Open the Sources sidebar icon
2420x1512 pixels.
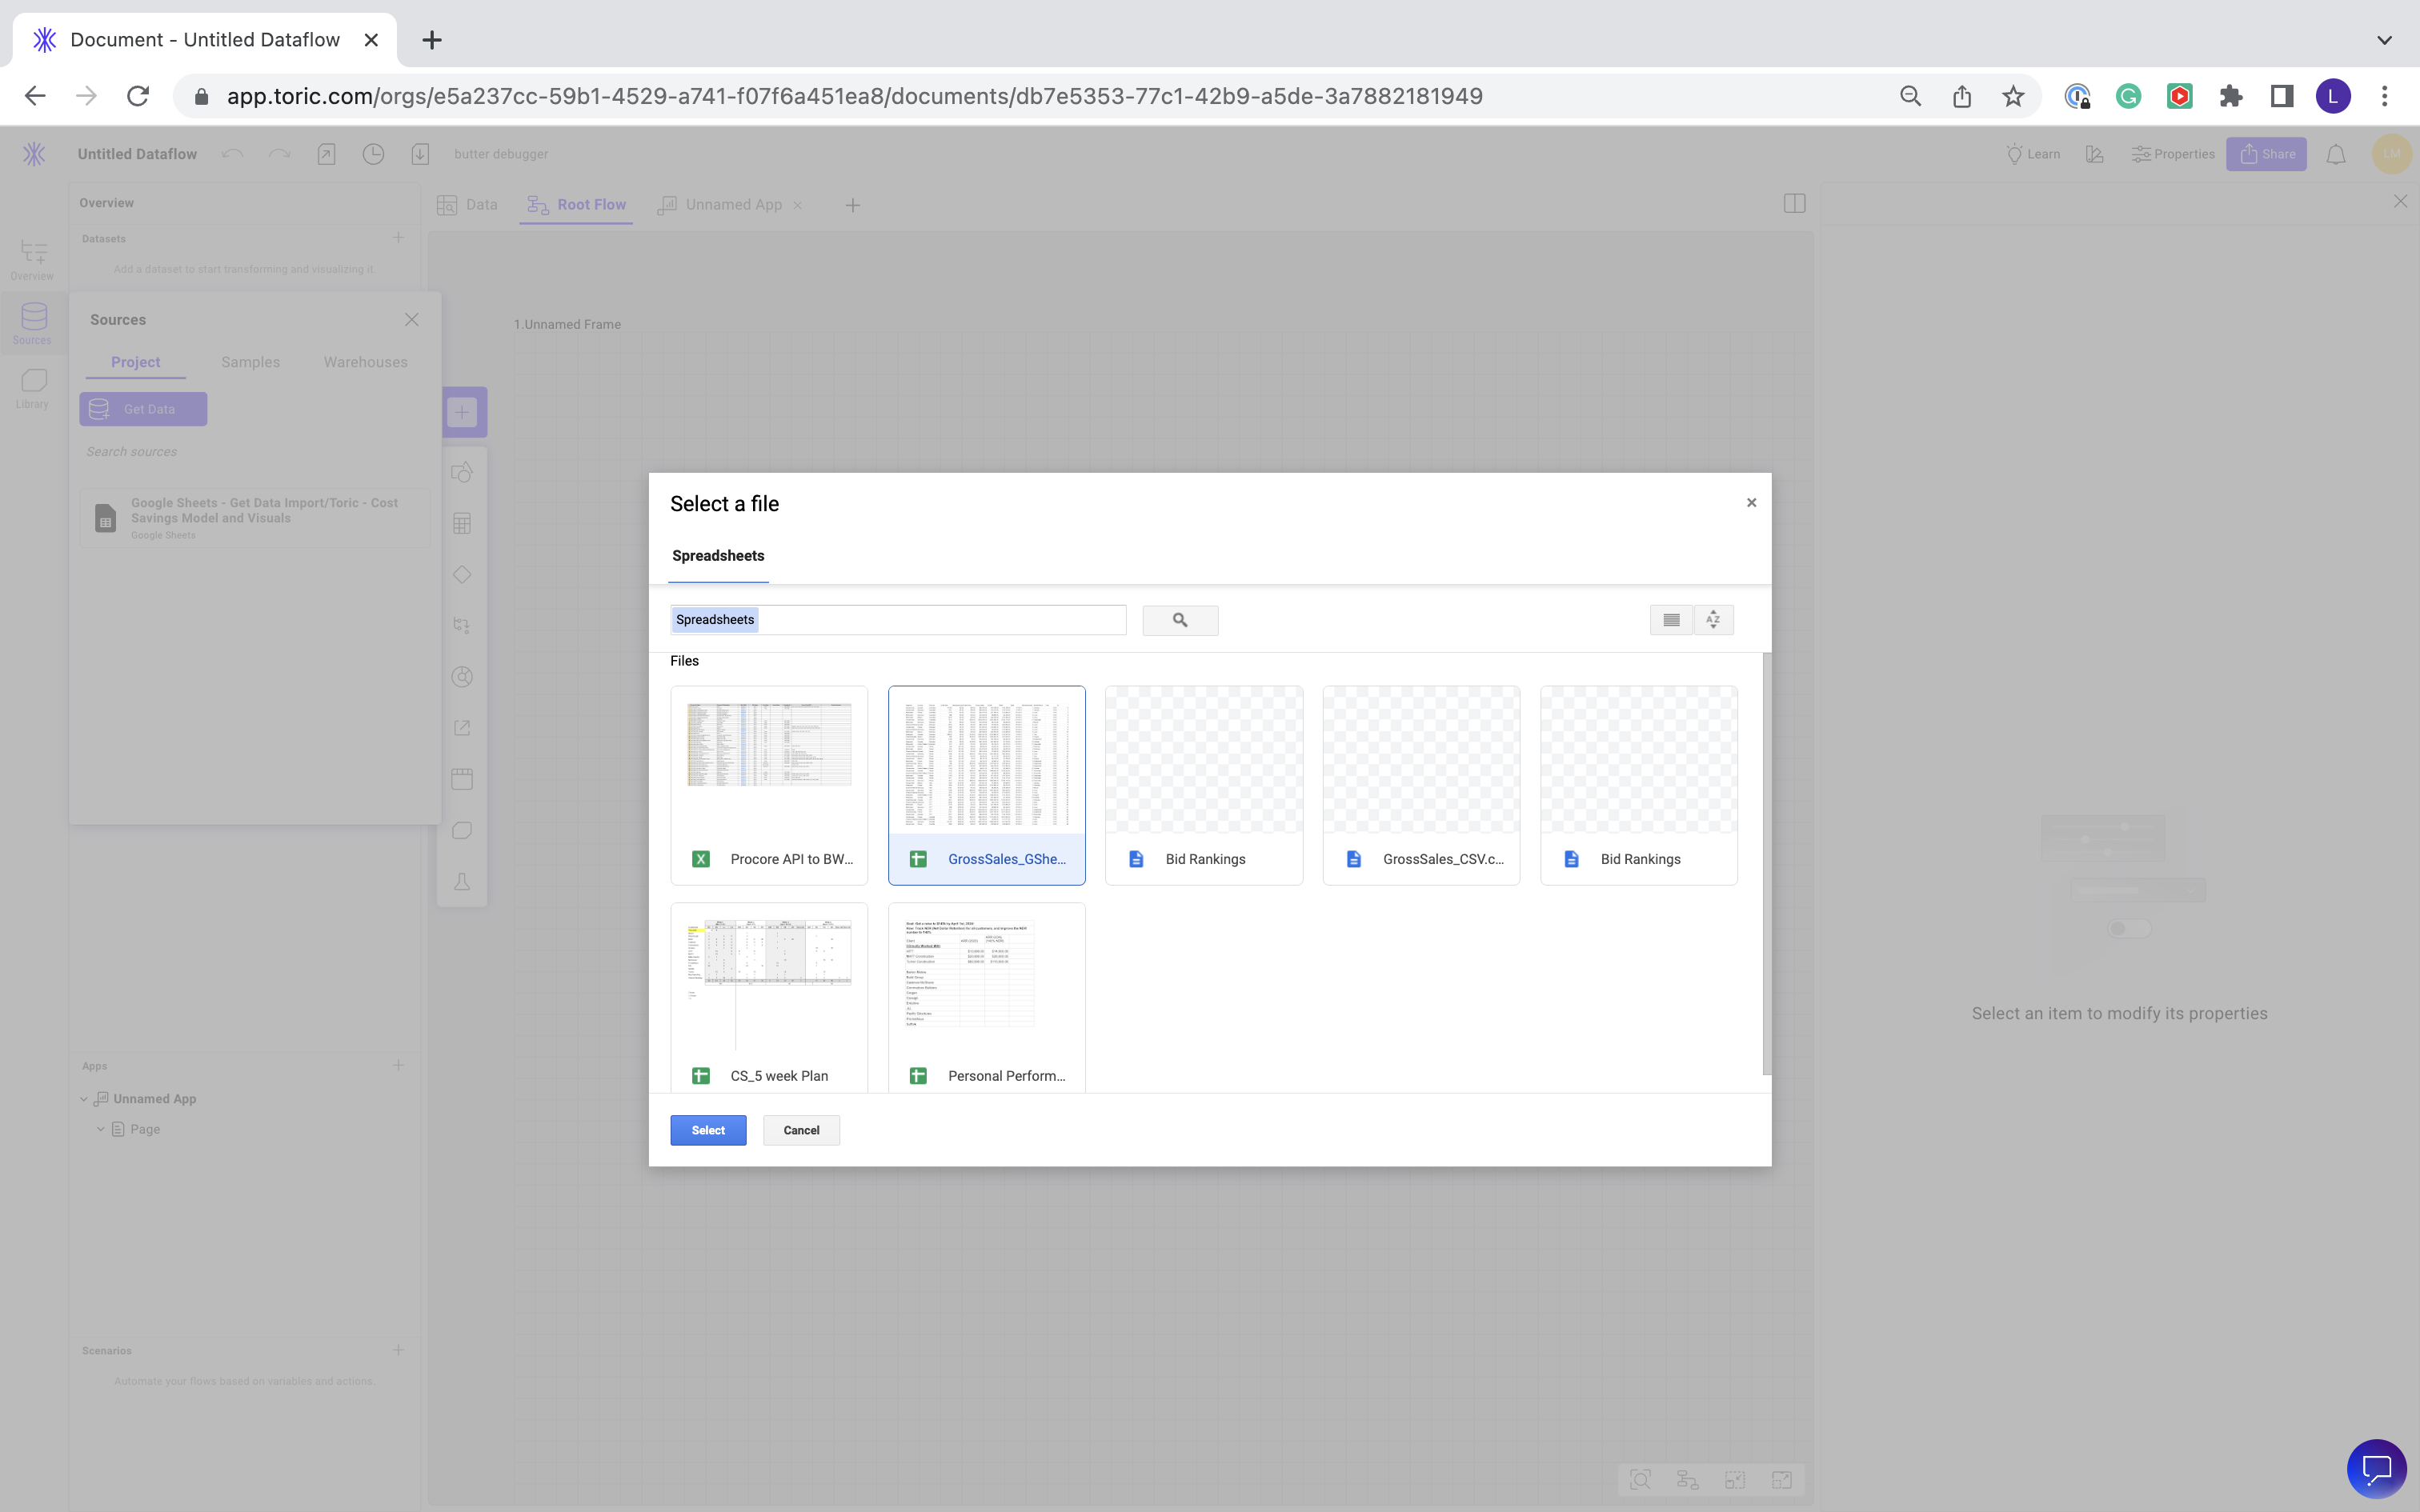coord(33,323)
